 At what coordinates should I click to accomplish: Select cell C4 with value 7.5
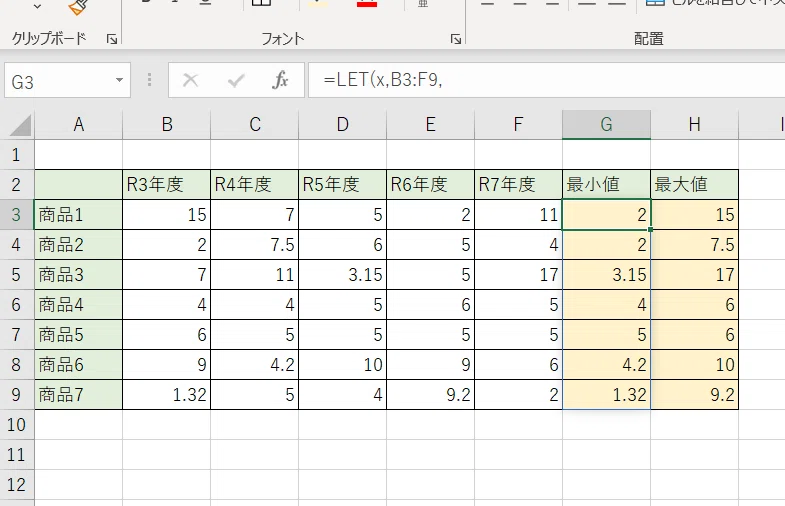pos(255,245)
